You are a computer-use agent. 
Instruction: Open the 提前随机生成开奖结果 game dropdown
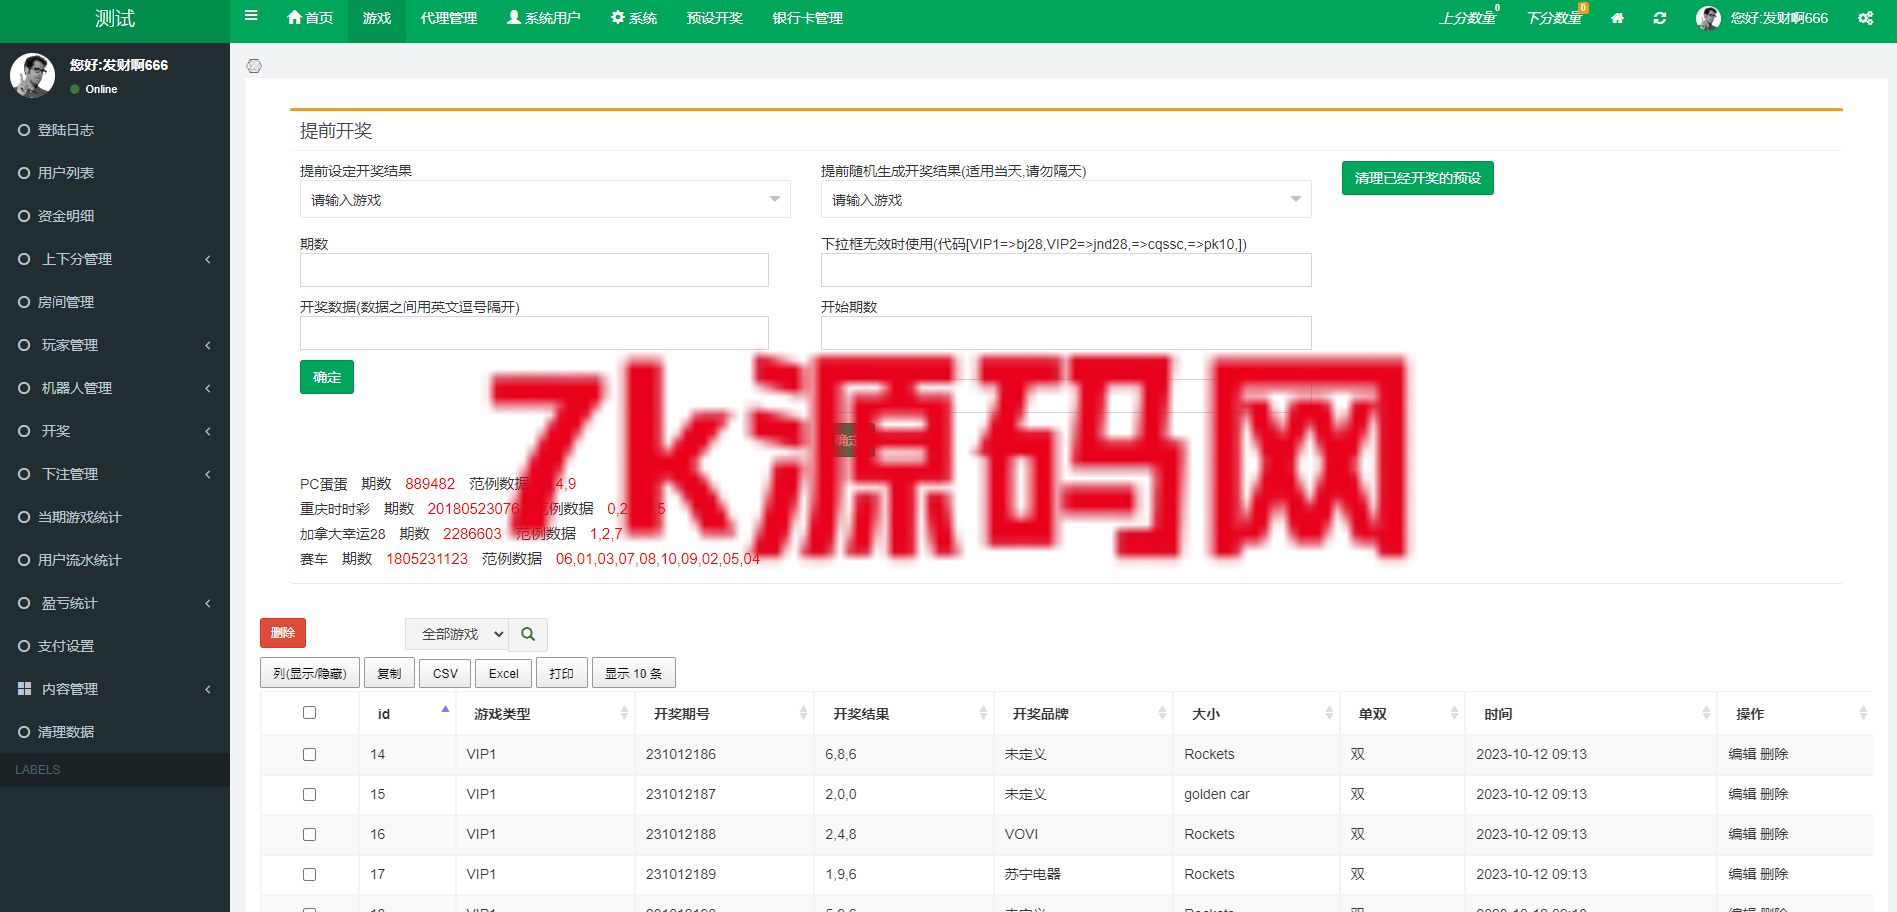click(1066, 199)
